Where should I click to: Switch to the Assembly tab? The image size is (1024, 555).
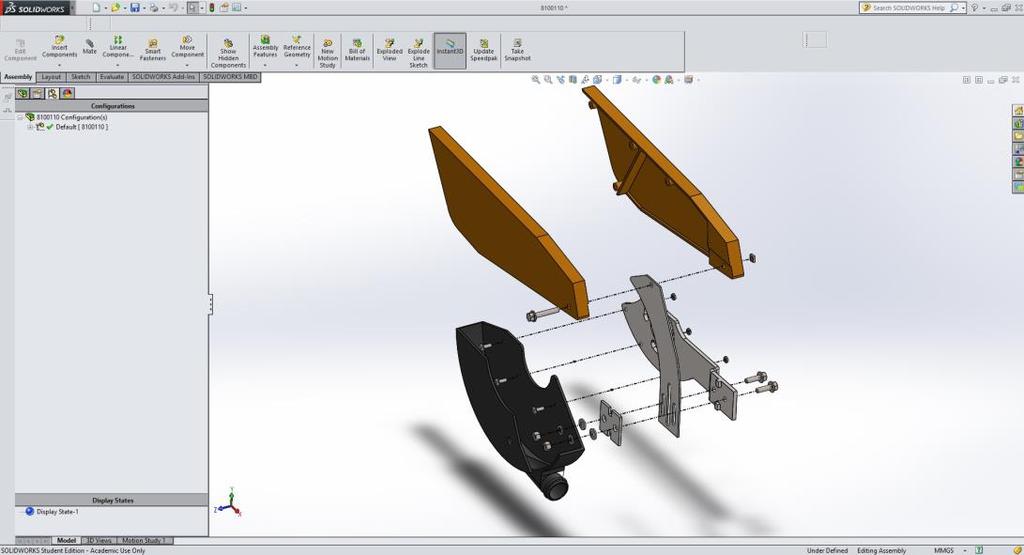(18, 77)
